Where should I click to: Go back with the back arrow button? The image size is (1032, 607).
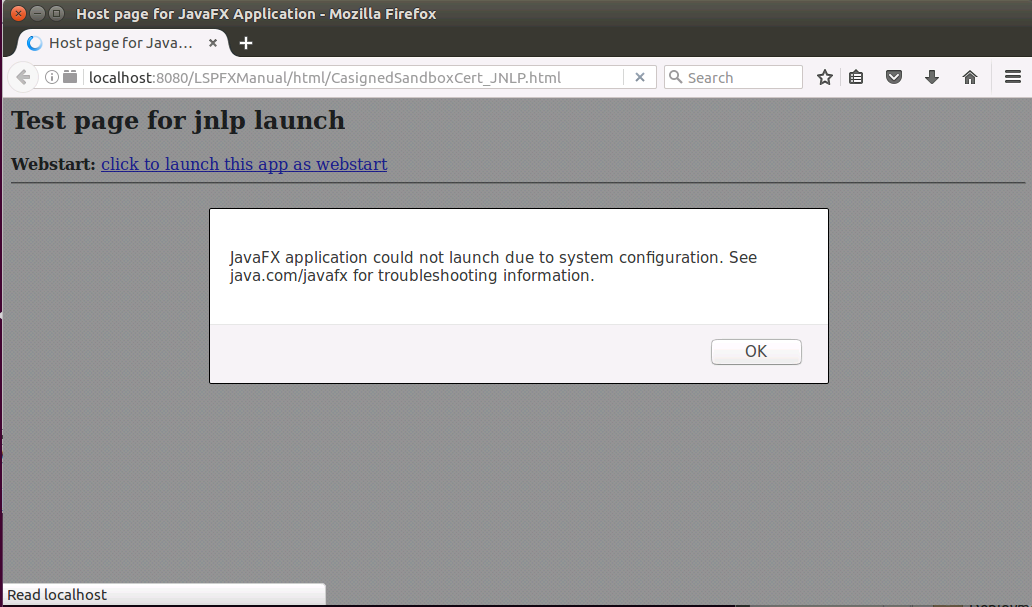pos(23,77)
